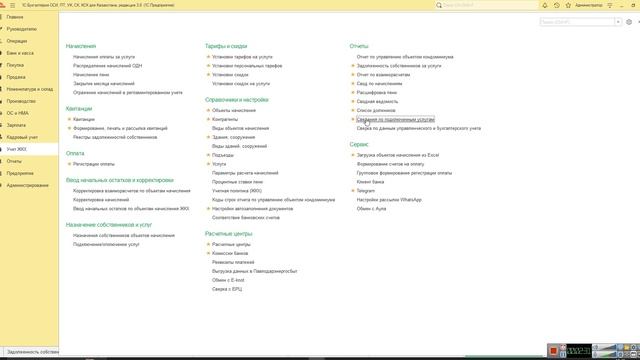
Task: Open Администрирование section in sidebar
Action: tap(27, 185)
